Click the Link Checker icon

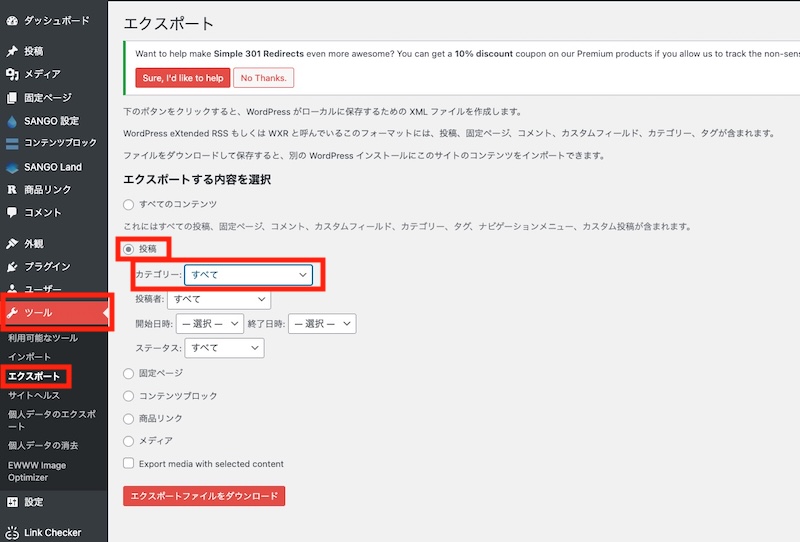click(12, 533)
